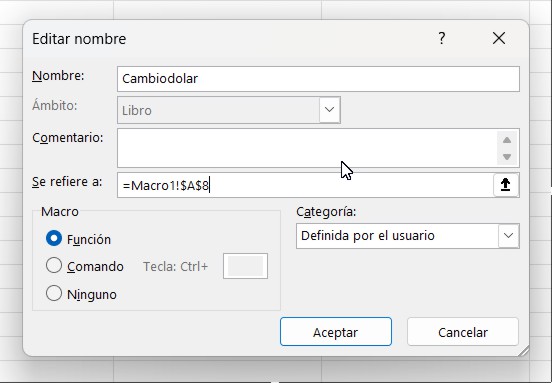552x383 pixels.
Task: Close the Editar nombre dialog
Action: 499,38
